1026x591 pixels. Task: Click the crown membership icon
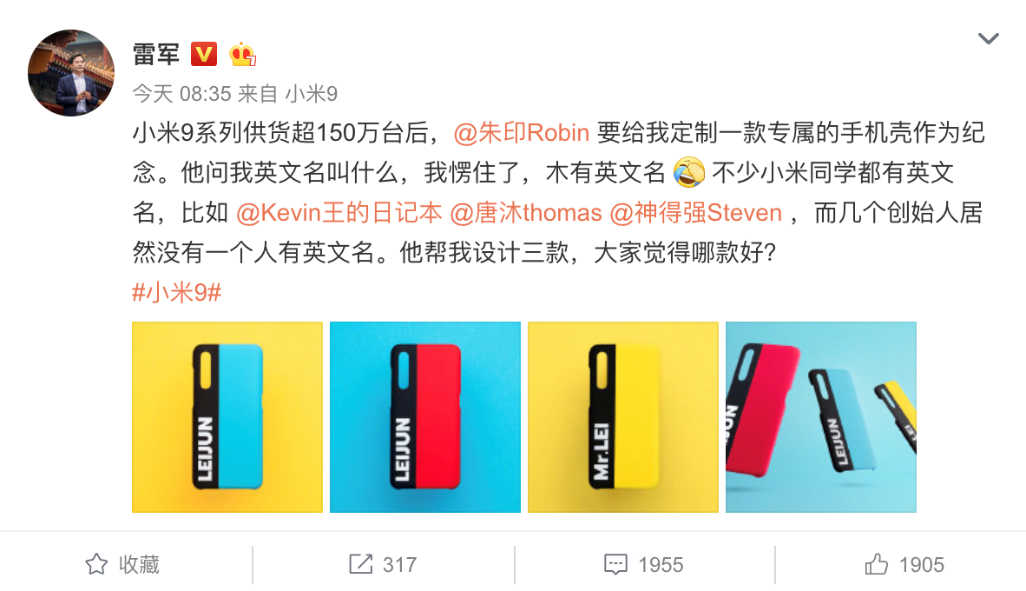[242, 54]
